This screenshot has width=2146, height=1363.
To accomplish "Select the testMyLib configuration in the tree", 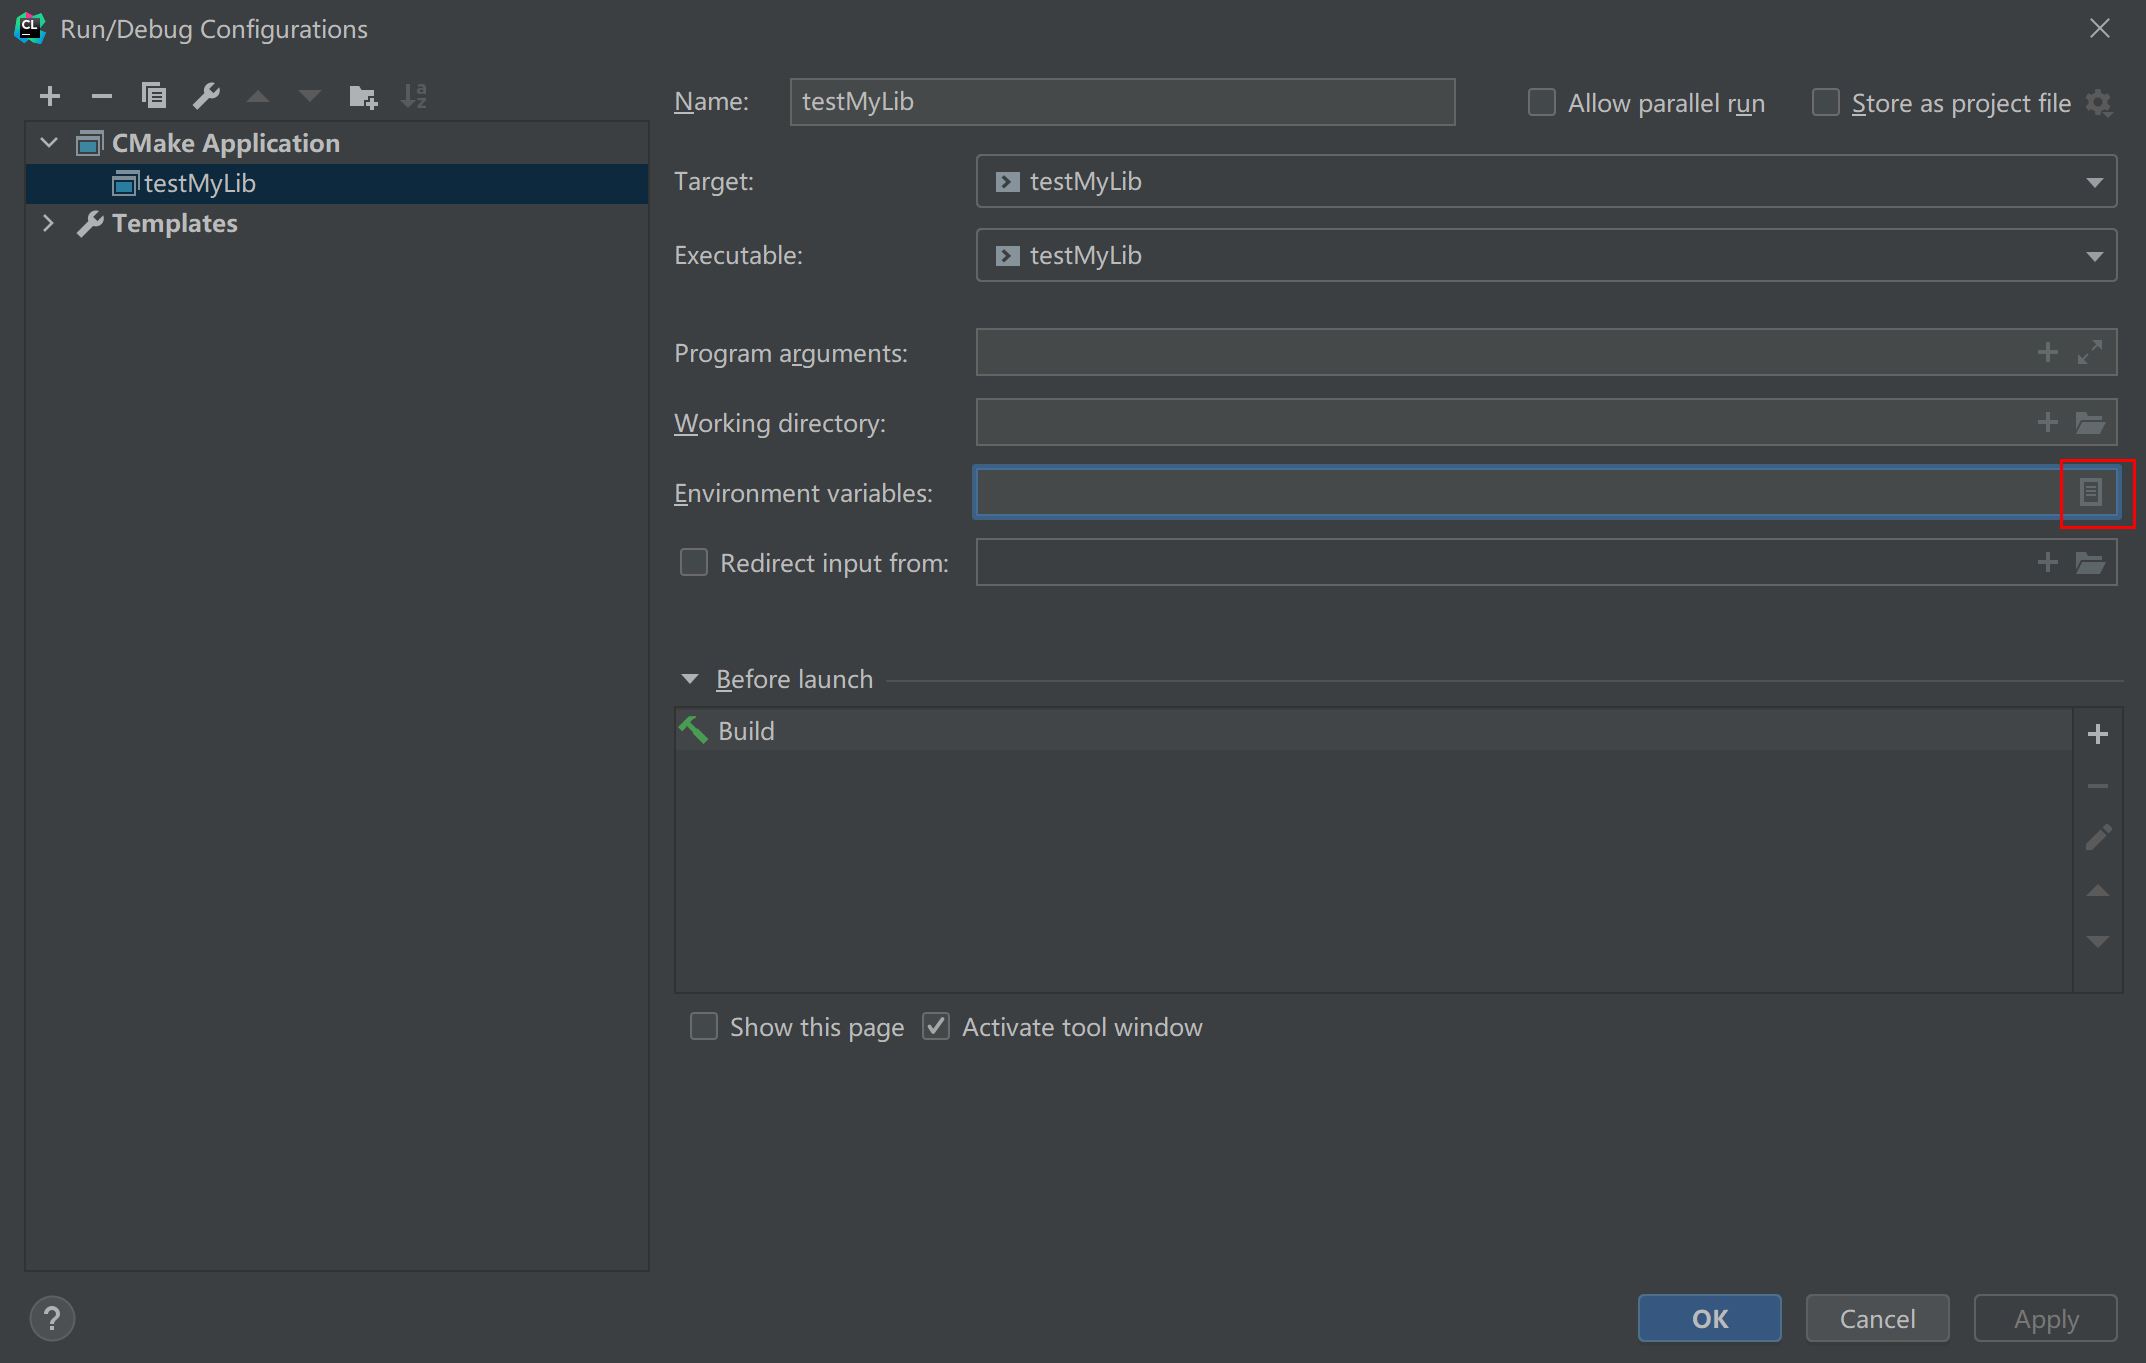I will pos(200,184).
